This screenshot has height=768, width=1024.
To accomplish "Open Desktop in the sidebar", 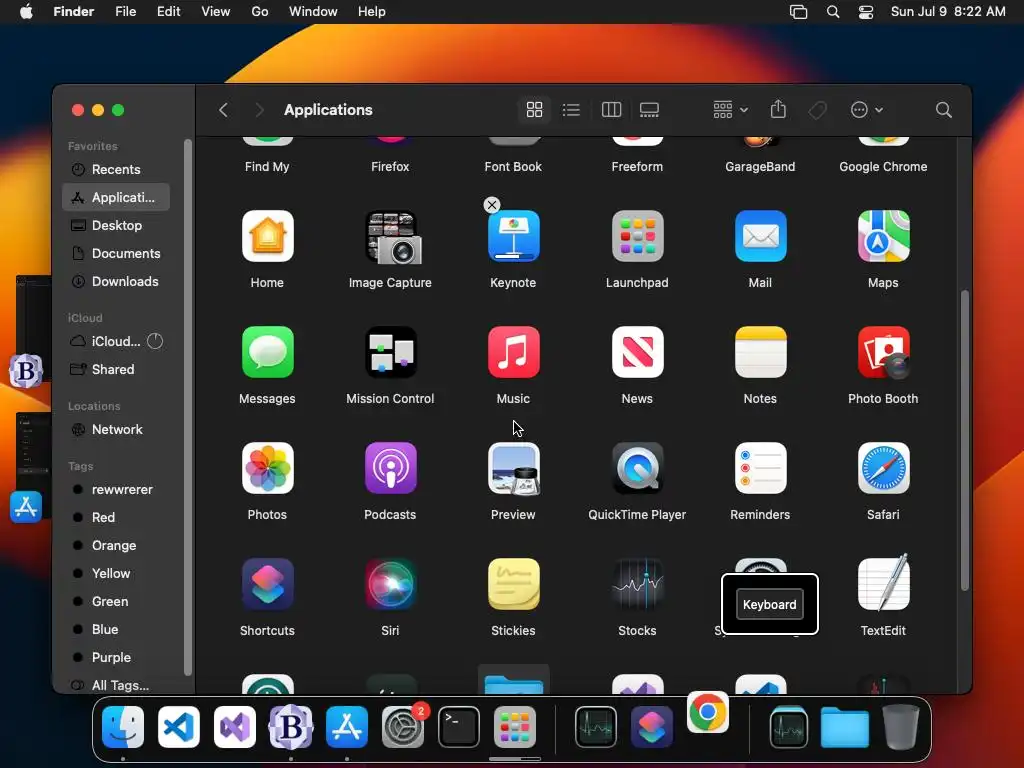I will 116,225.
